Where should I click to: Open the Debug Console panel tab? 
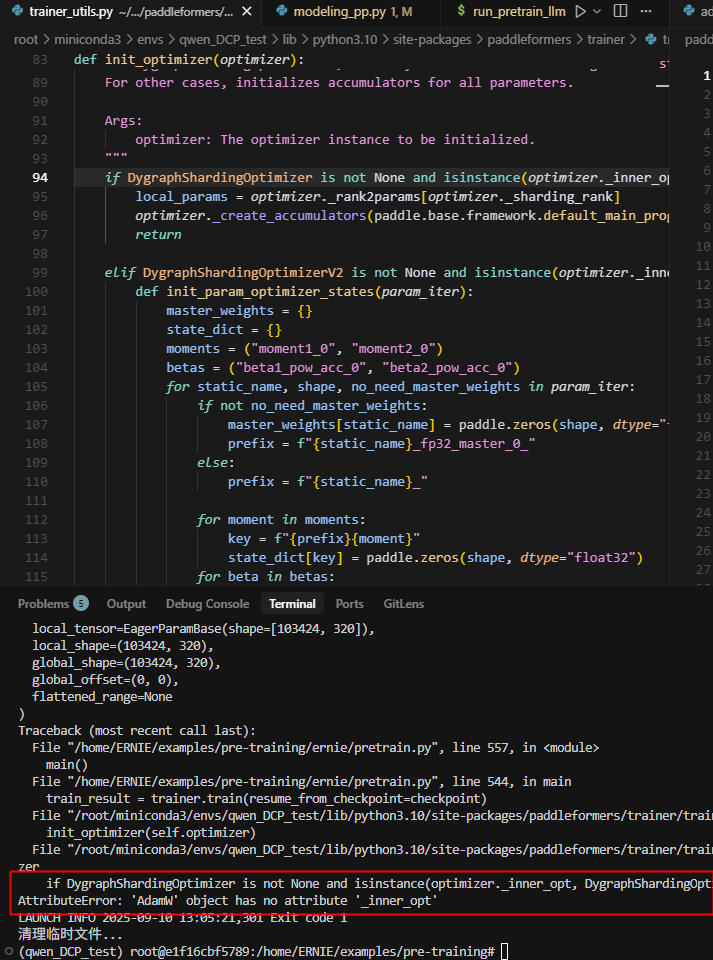207,604
